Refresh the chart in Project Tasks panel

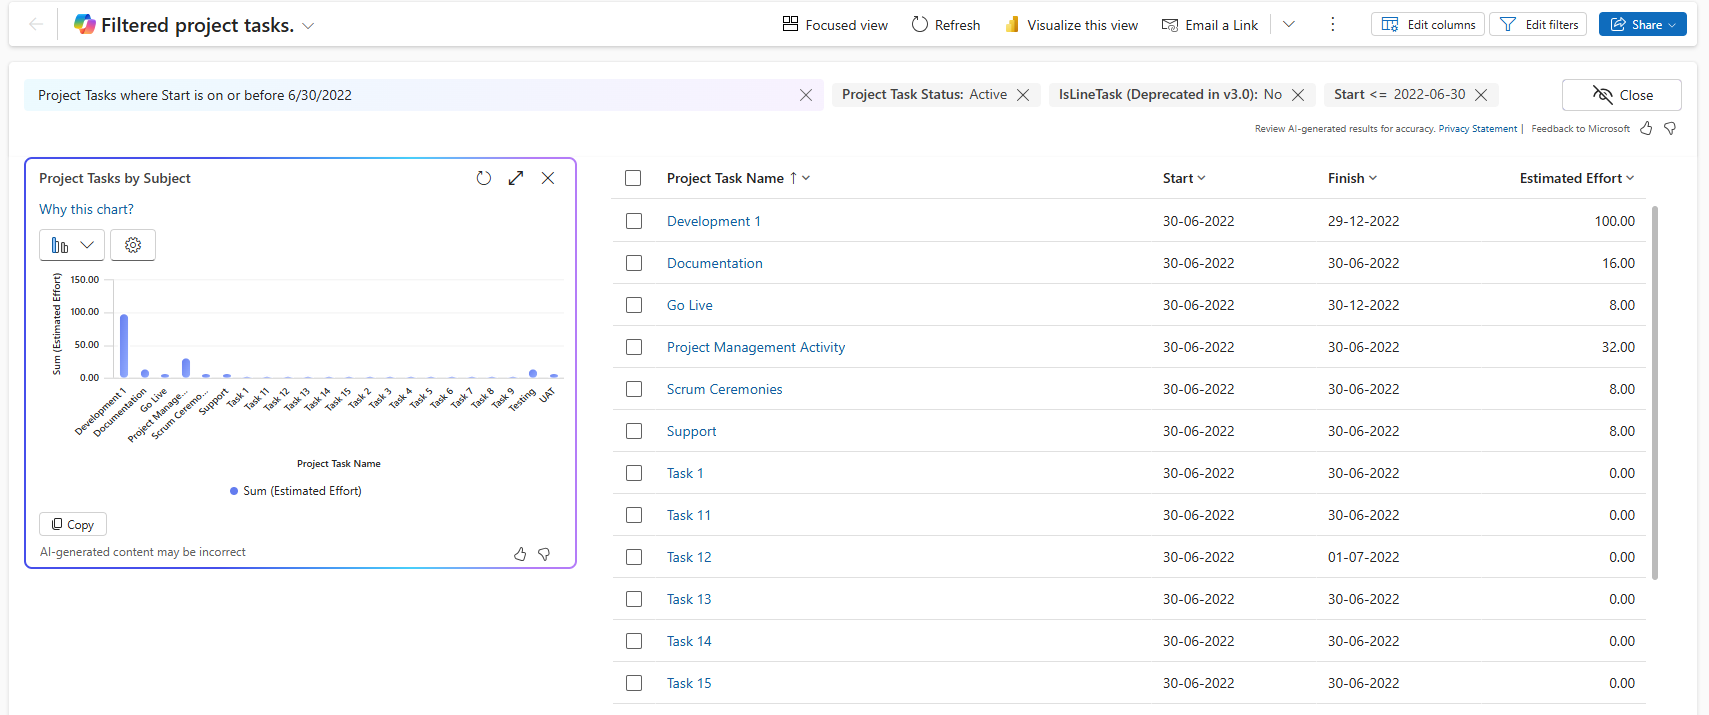[484, 178]
